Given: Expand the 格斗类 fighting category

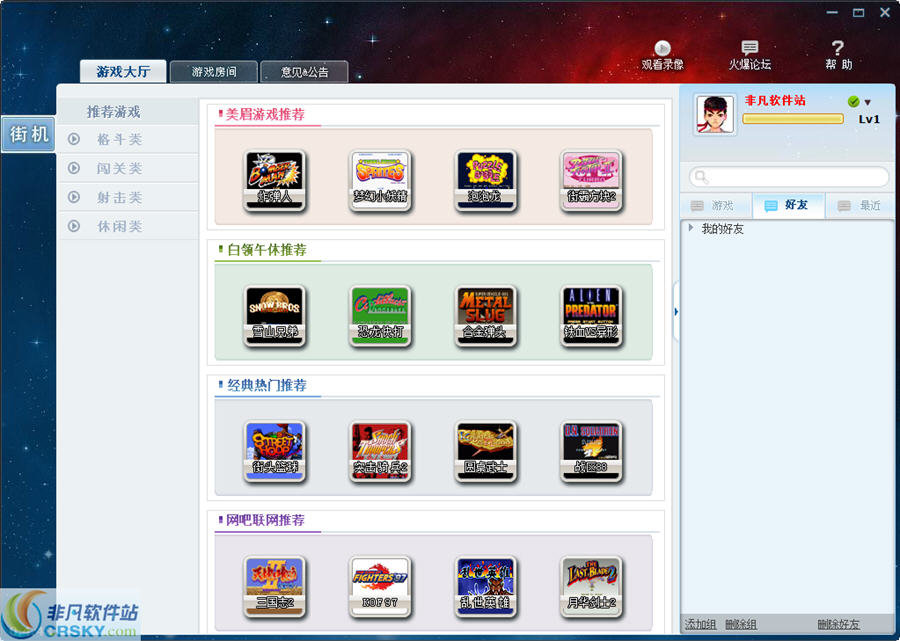Looking at the screenshot, I should pyautogui.click(x=128, y=139).
